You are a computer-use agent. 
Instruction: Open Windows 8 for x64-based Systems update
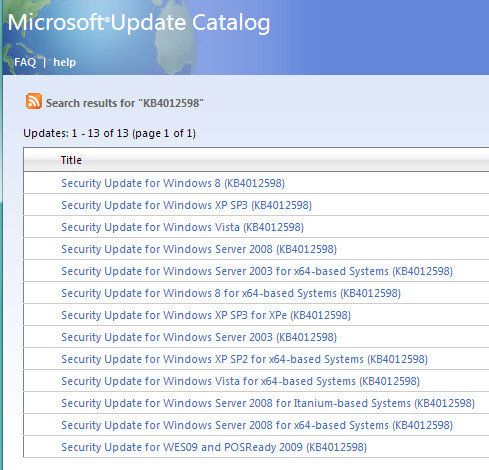click(x=231, y=293)
